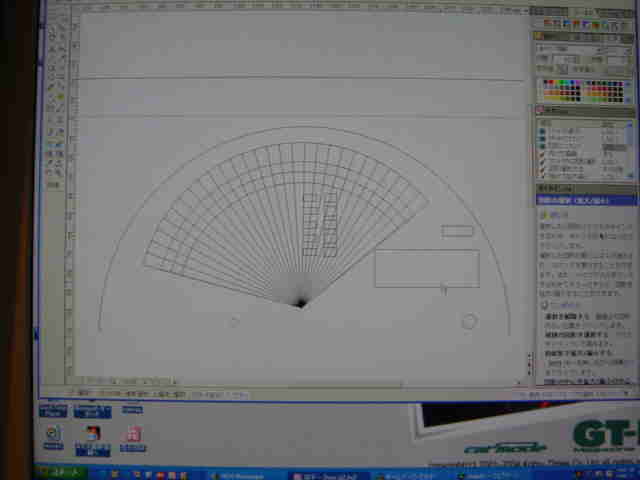Click the pink icon heading the list panel
The height and width of the screenshot is (480, 640).
541,111
